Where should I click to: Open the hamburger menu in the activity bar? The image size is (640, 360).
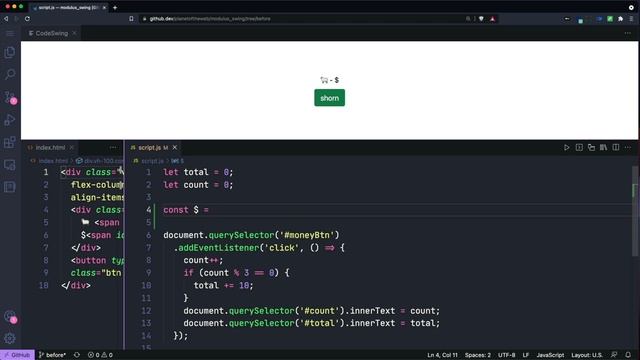tap(10, 33)
